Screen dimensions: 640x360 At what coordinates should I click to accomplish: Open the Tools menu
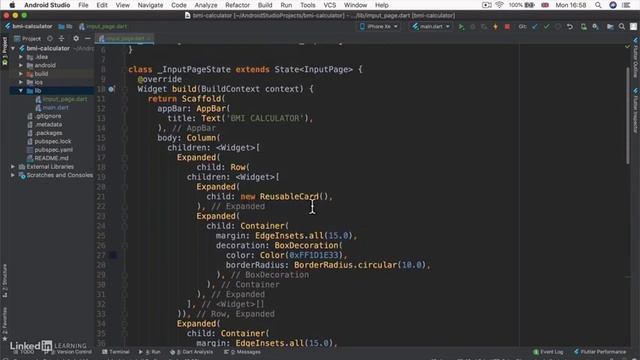coord(307,5)
